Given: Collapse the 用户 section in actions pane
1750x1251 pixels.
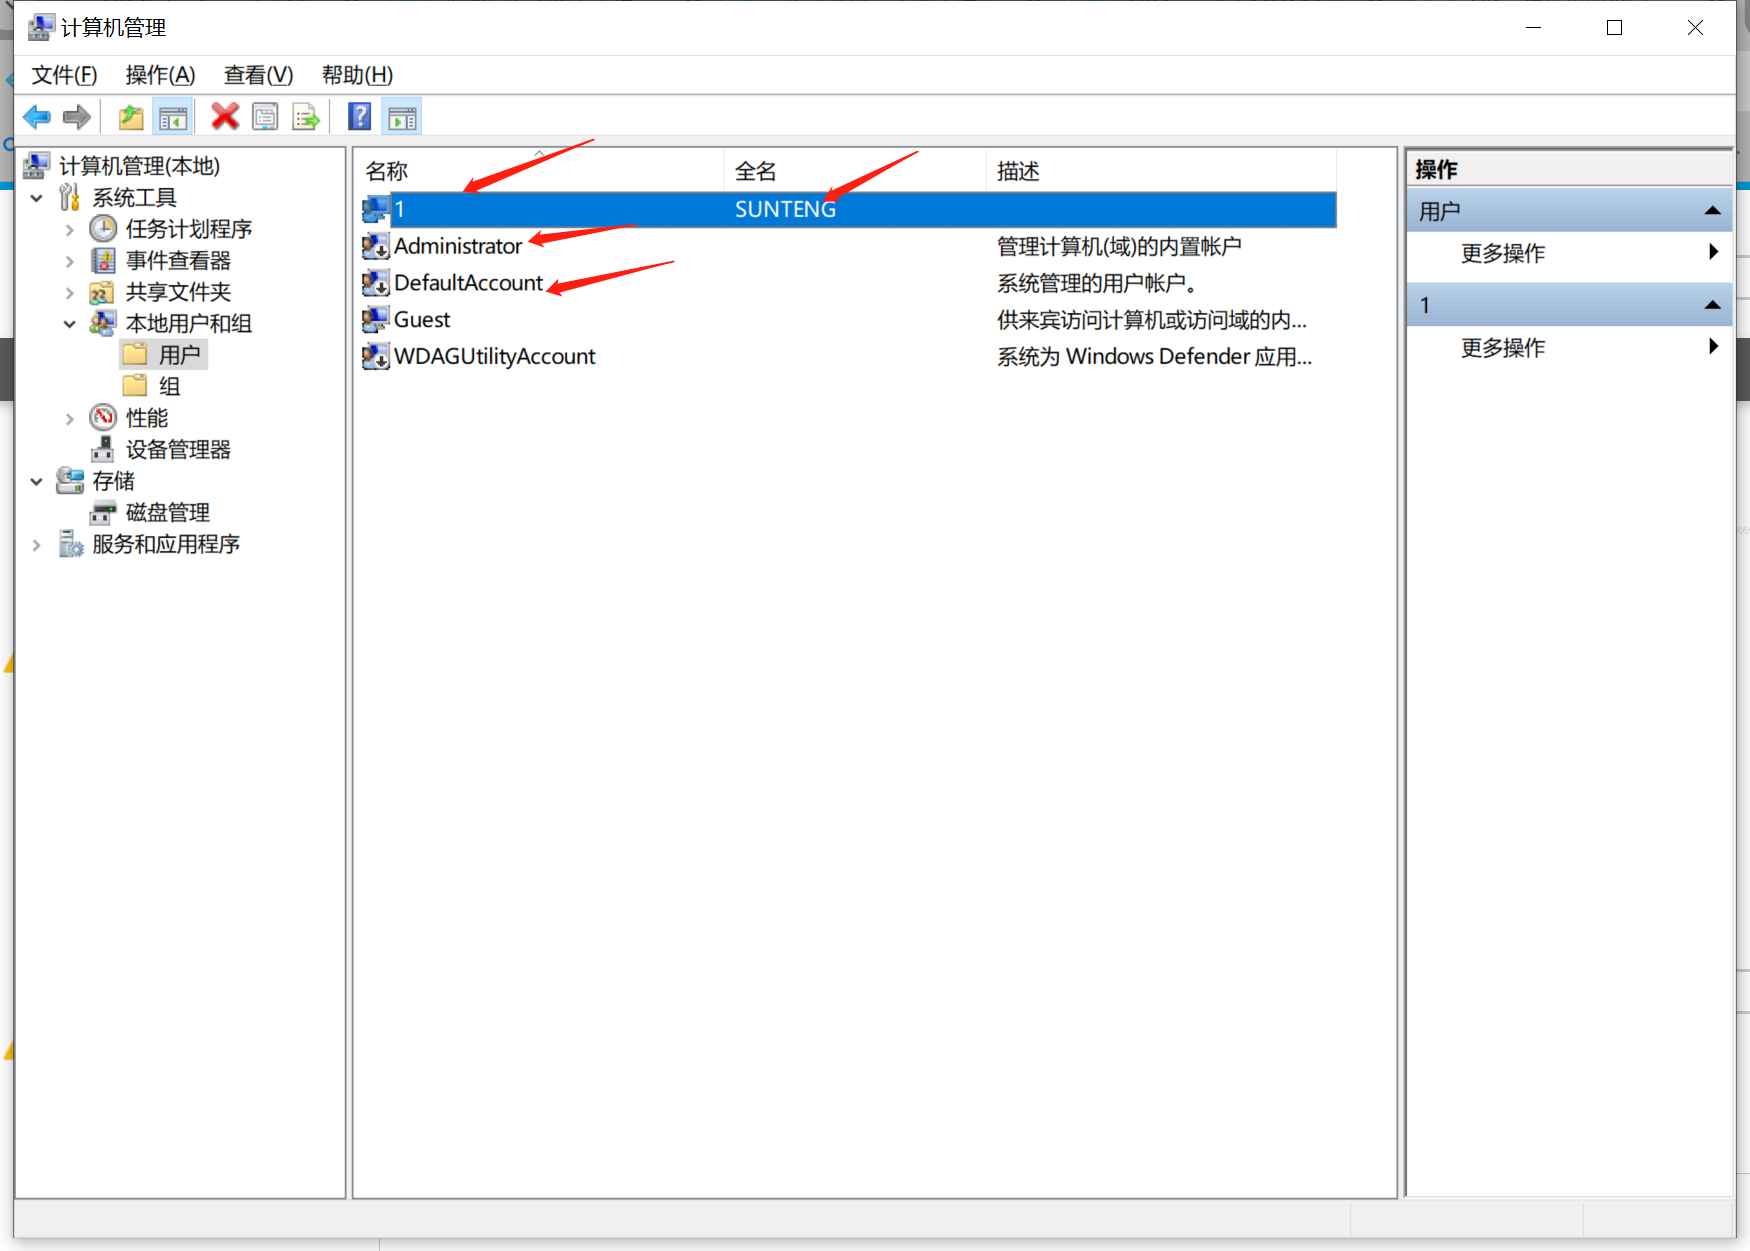Looking at the screenshot, I should click(x=1712, y=211).
